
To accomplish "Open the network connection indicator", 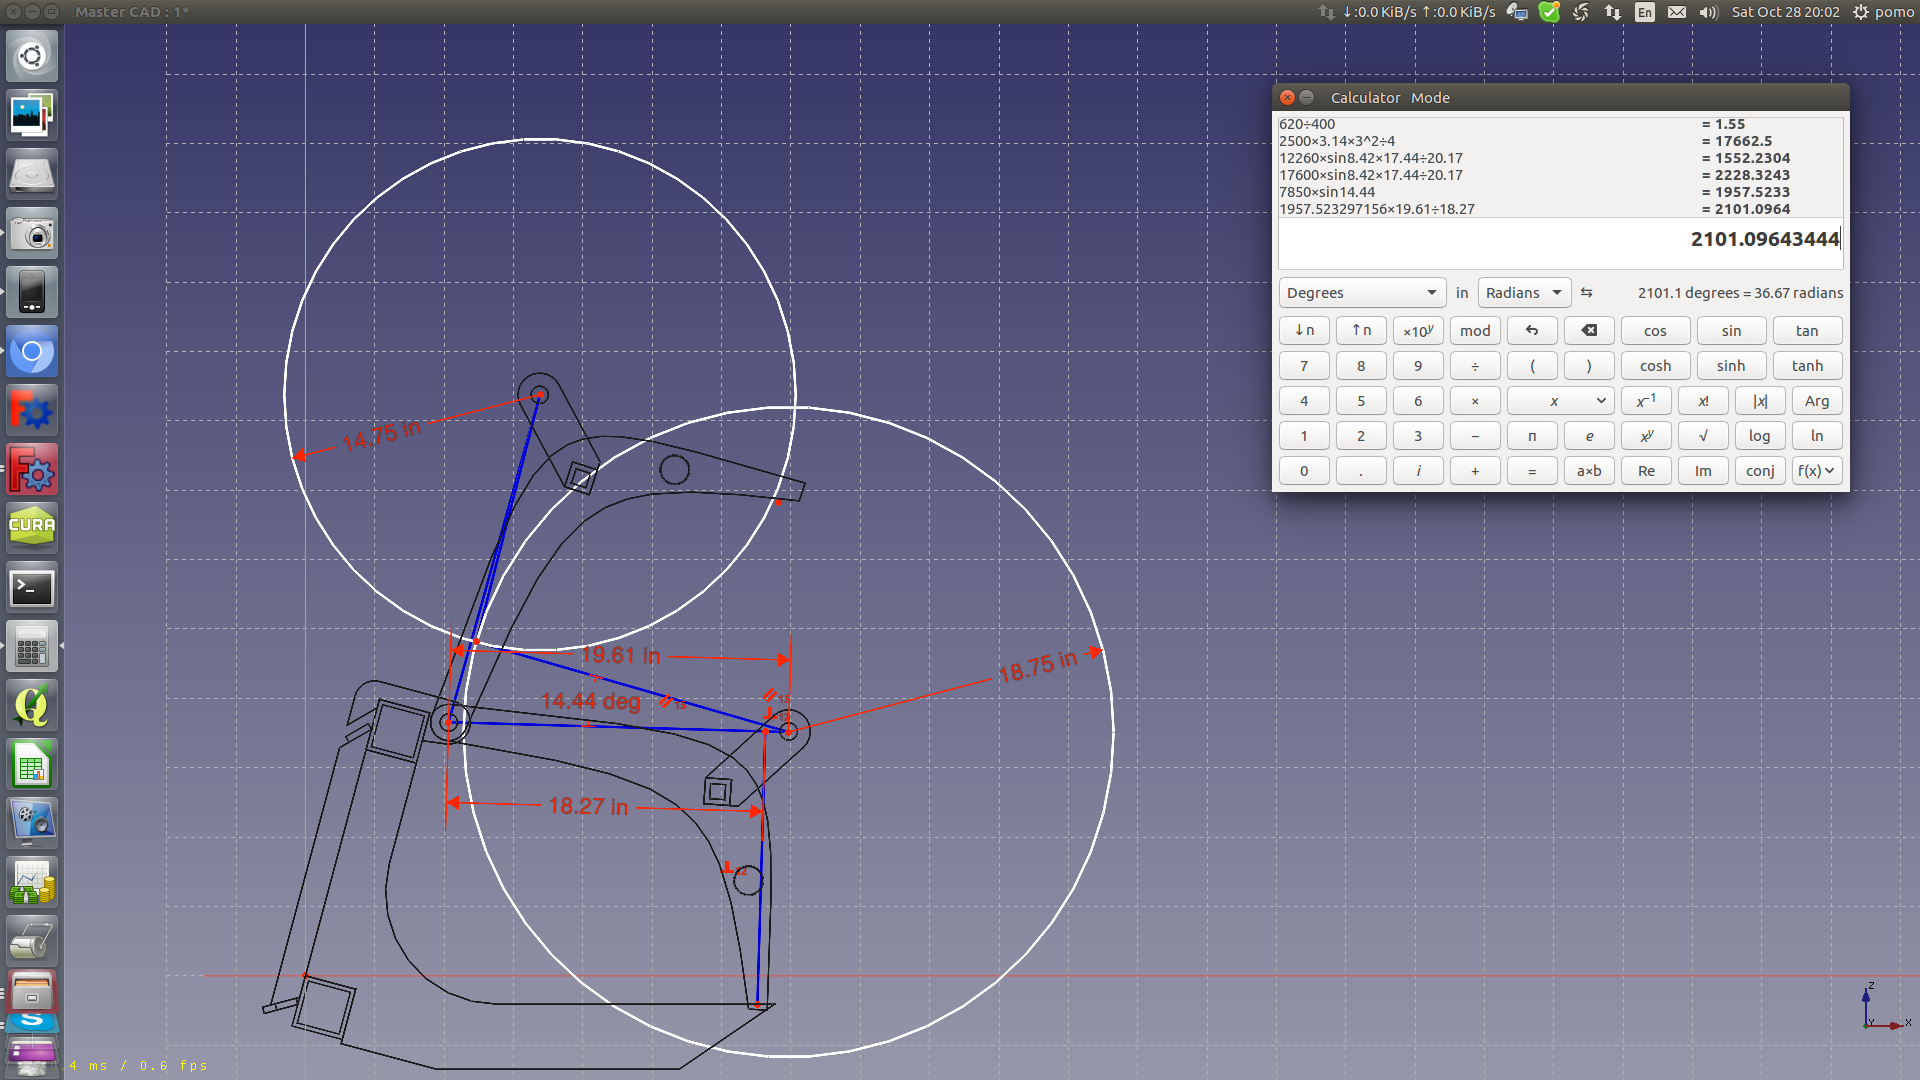I will pyautogui.click(x=1613, y=12).
